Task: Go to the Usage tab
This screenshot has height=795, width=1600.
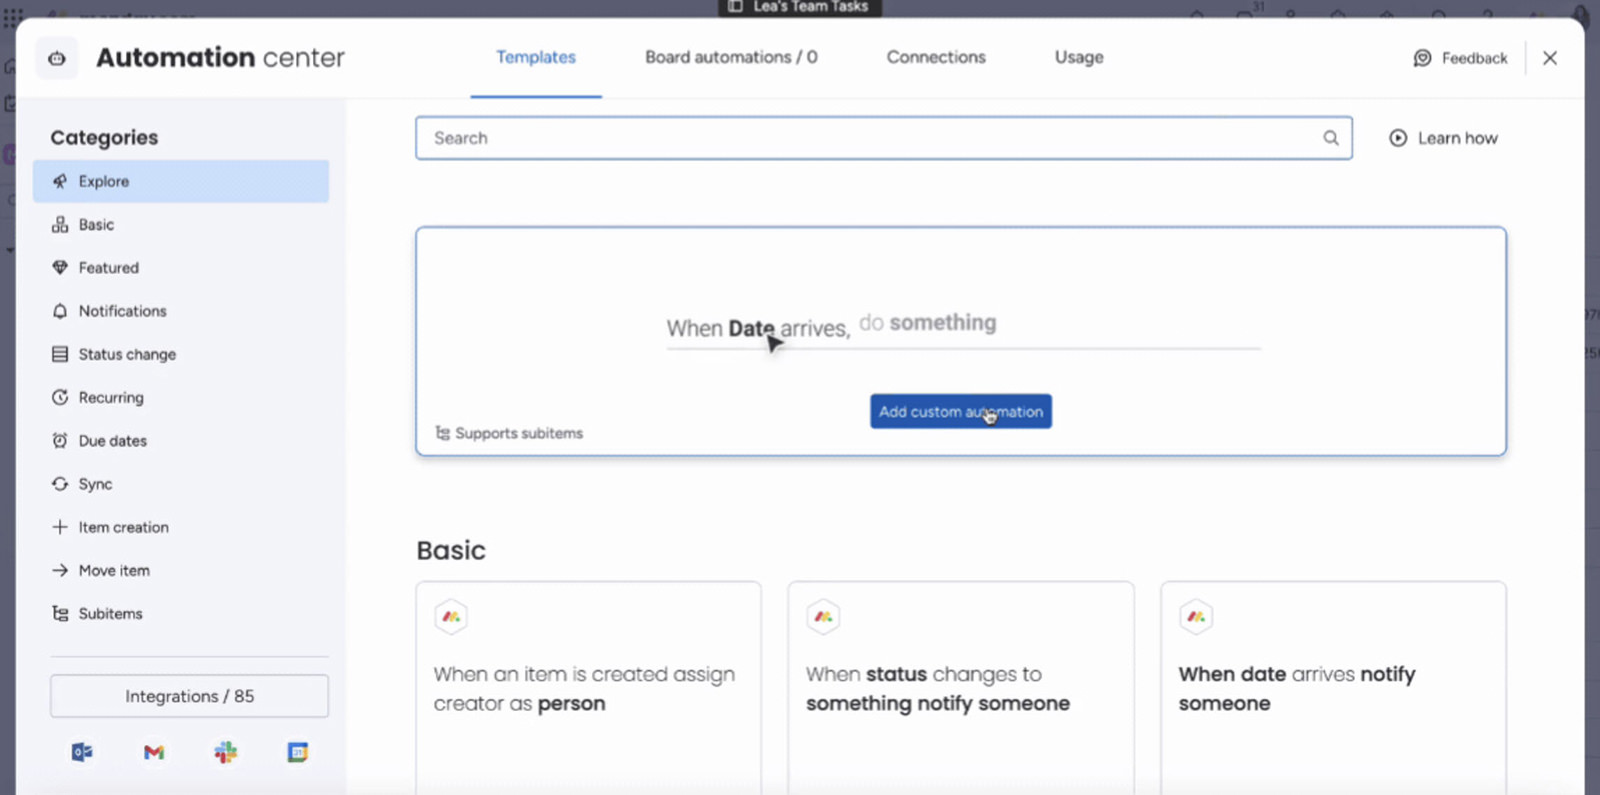Action: coord(1079,57)
